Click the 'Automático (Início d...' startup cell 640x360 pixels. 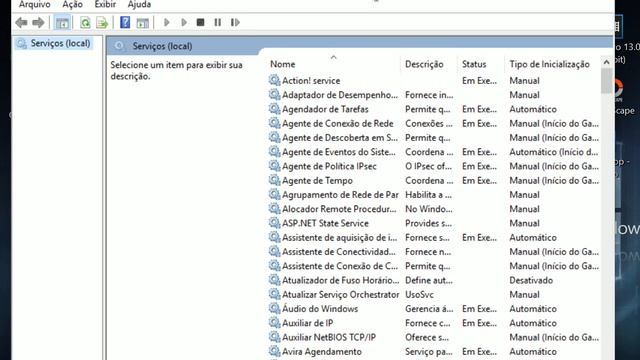tap(553, 152)
